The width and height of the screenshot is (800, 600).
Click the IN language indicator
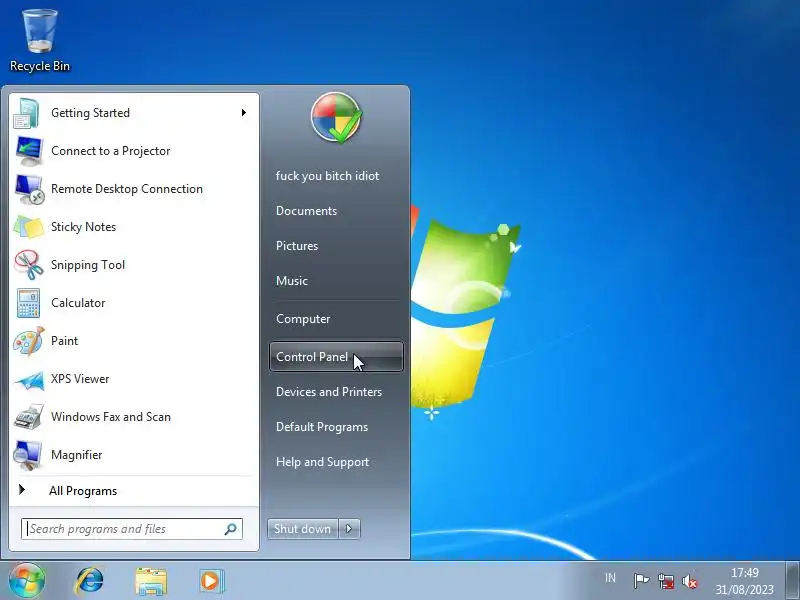pyautogui.click(x=610, y=578)
